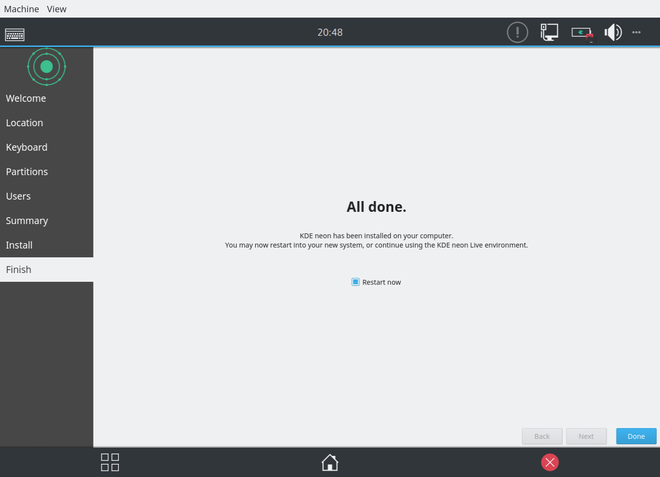Go to the home screen icon

pos(329,462)
